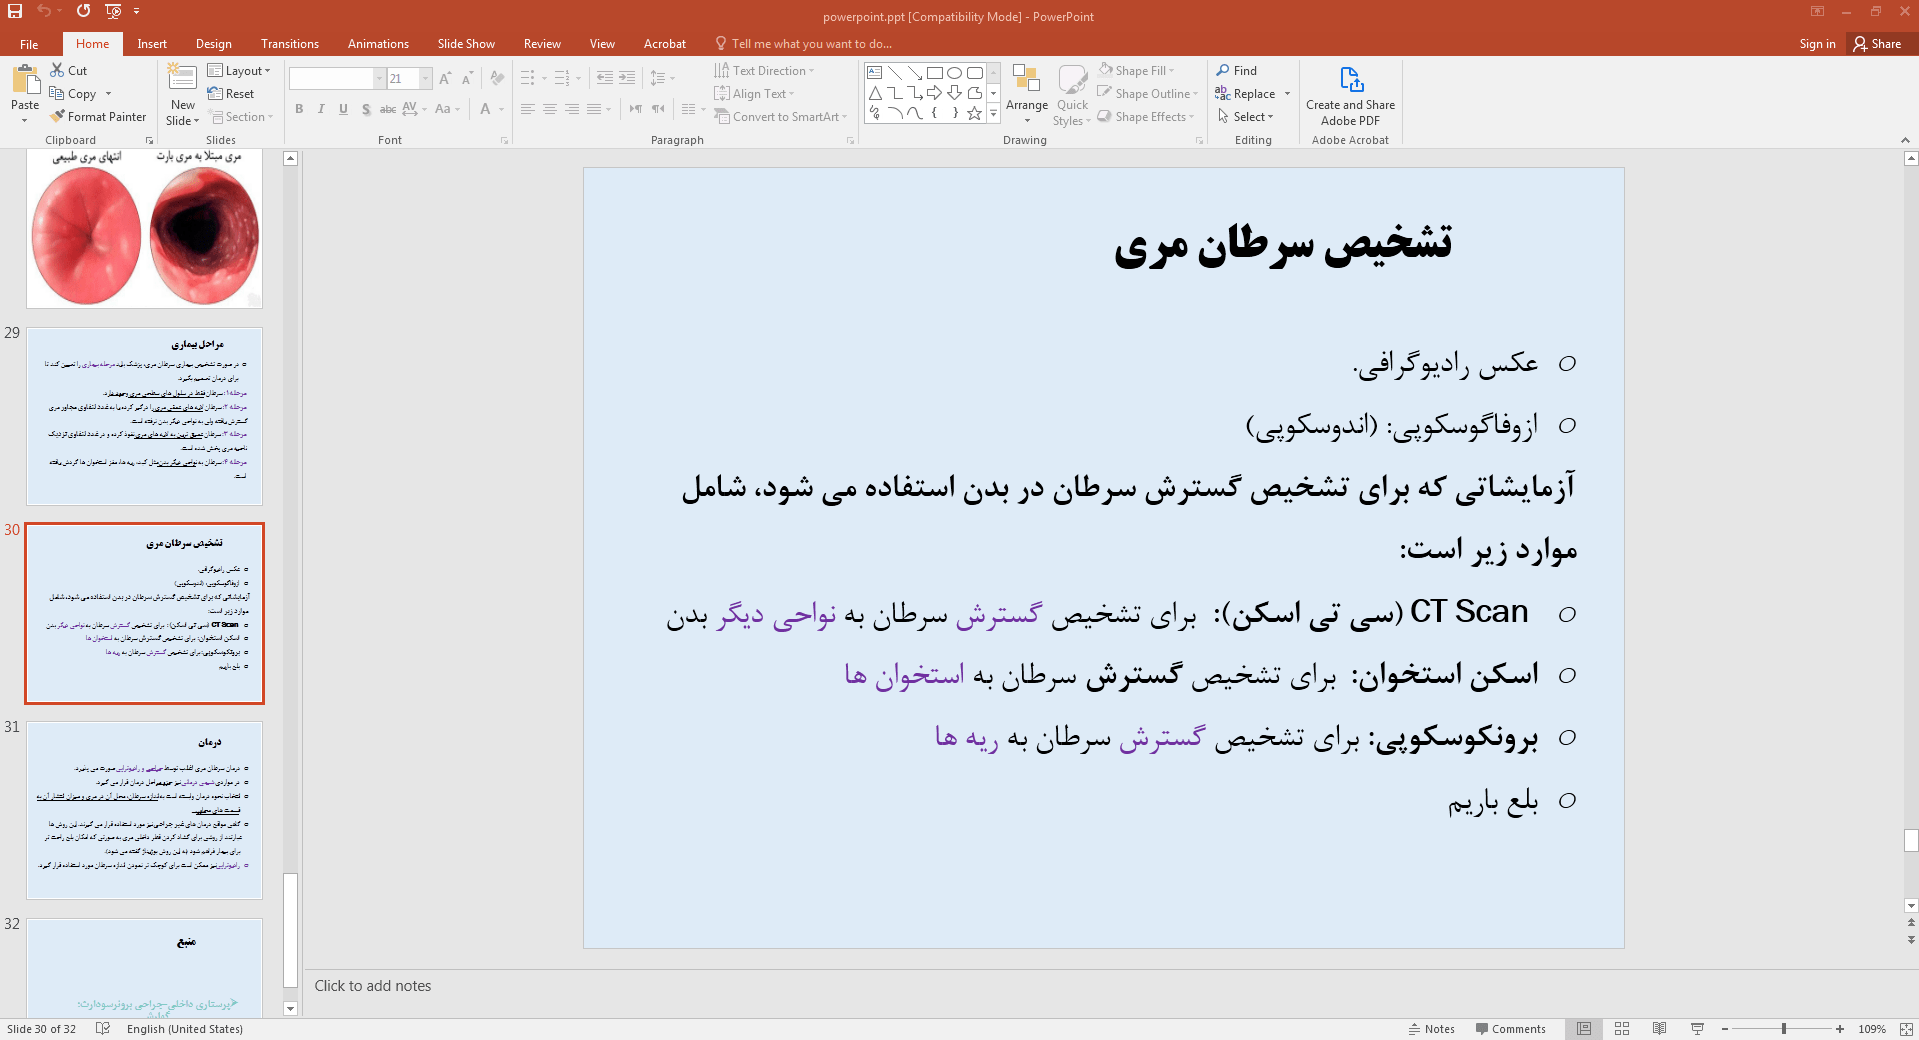Viewport: 1919px width, 1040px height.
Task: Select the Format Painter brush
Action: [58, 116]
